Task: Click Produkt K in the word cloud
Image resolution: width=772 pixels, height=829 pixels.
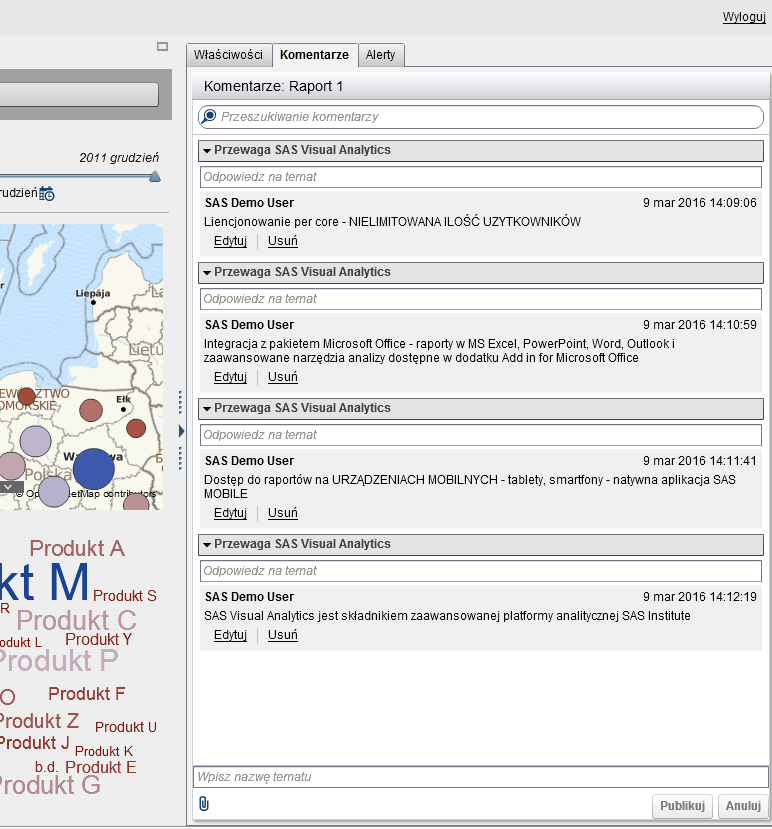Action: [x=104, y=751]
